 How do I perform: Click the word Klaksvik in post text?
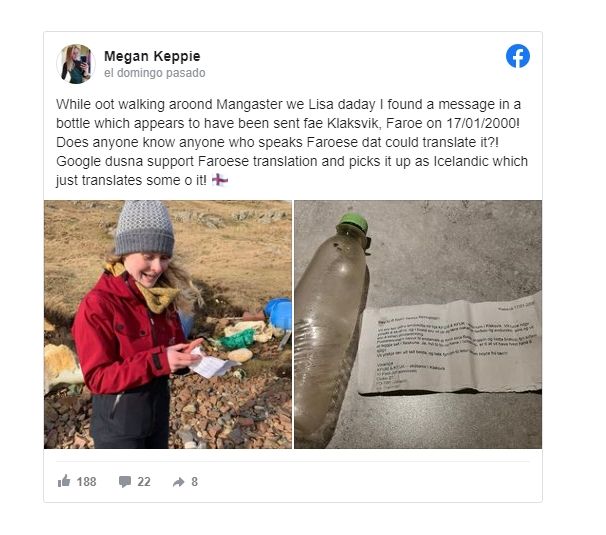pyautogui.click(x=354, y=123)
